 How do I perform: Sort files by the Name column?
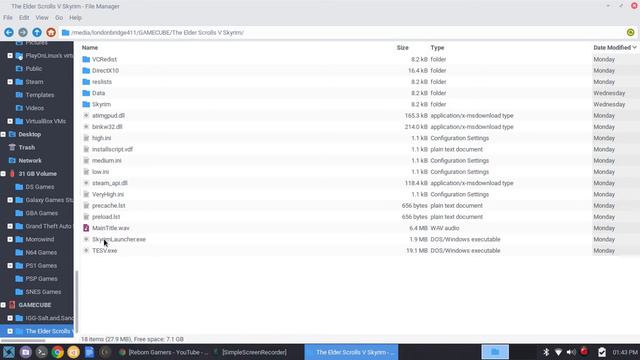(90, 48)
